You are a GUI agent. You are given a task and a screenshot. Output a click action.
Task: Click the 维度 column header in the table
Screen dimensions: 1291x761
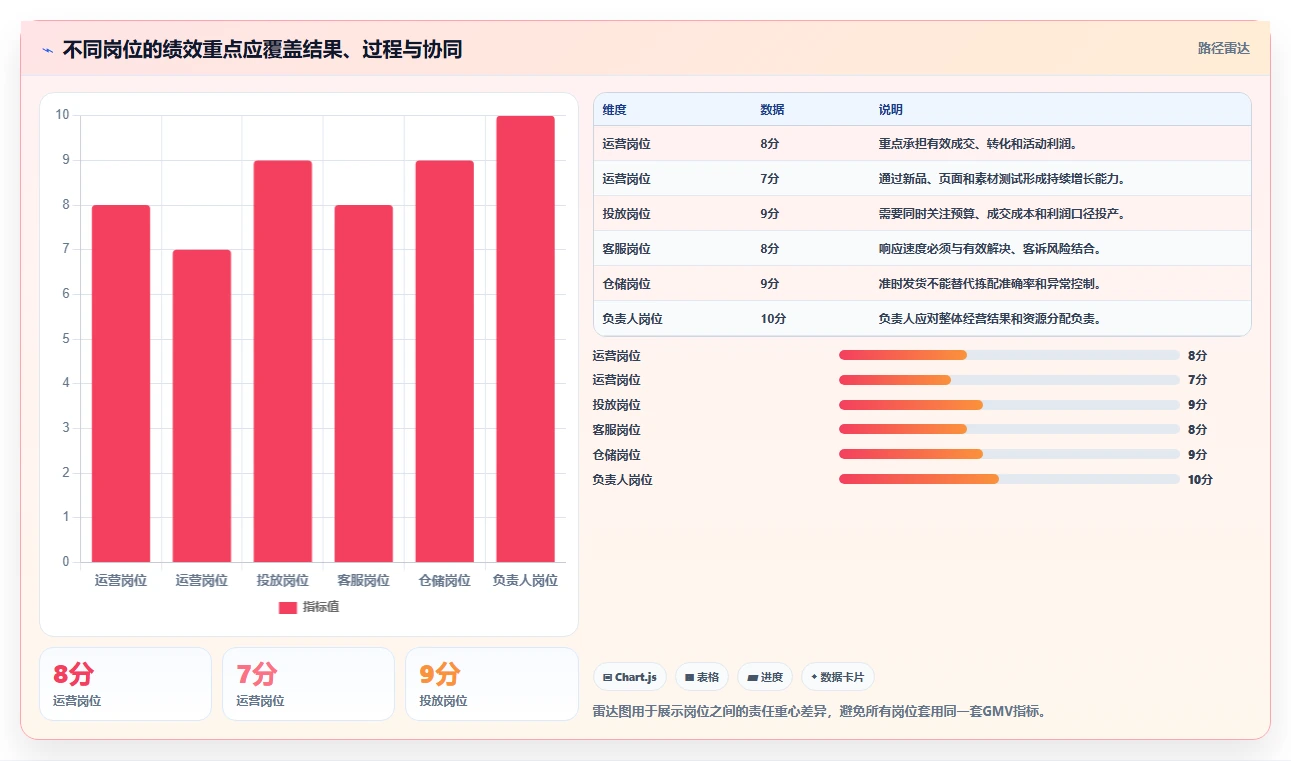[x=614, y=110]
